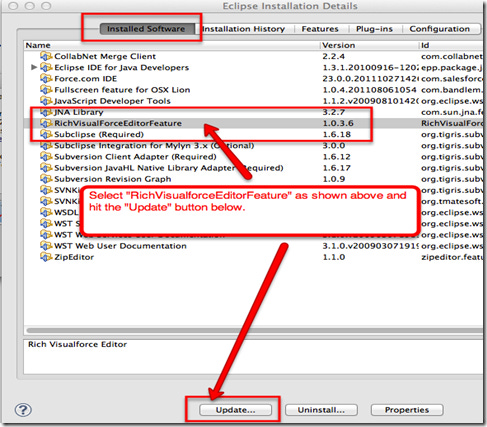The image size is (487, 427).
Task: Select the "Subclipse (Required)" row text
Action: point(99,135)
